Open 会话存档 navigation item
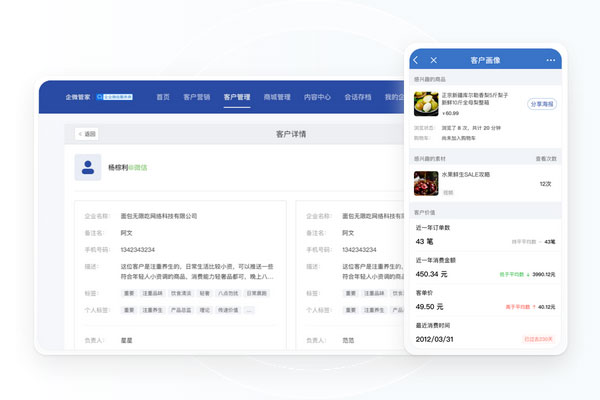The width and height of the screenshot is (600, 400). point(358,97)
